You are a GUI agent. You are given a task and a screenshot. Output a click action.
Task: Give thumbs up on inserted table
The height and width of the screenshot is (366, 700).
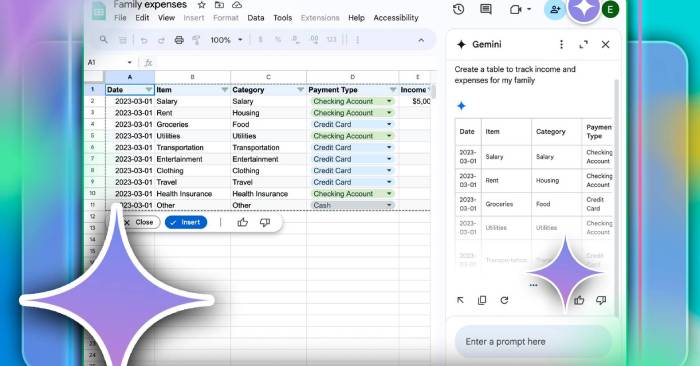coord(243,222)
